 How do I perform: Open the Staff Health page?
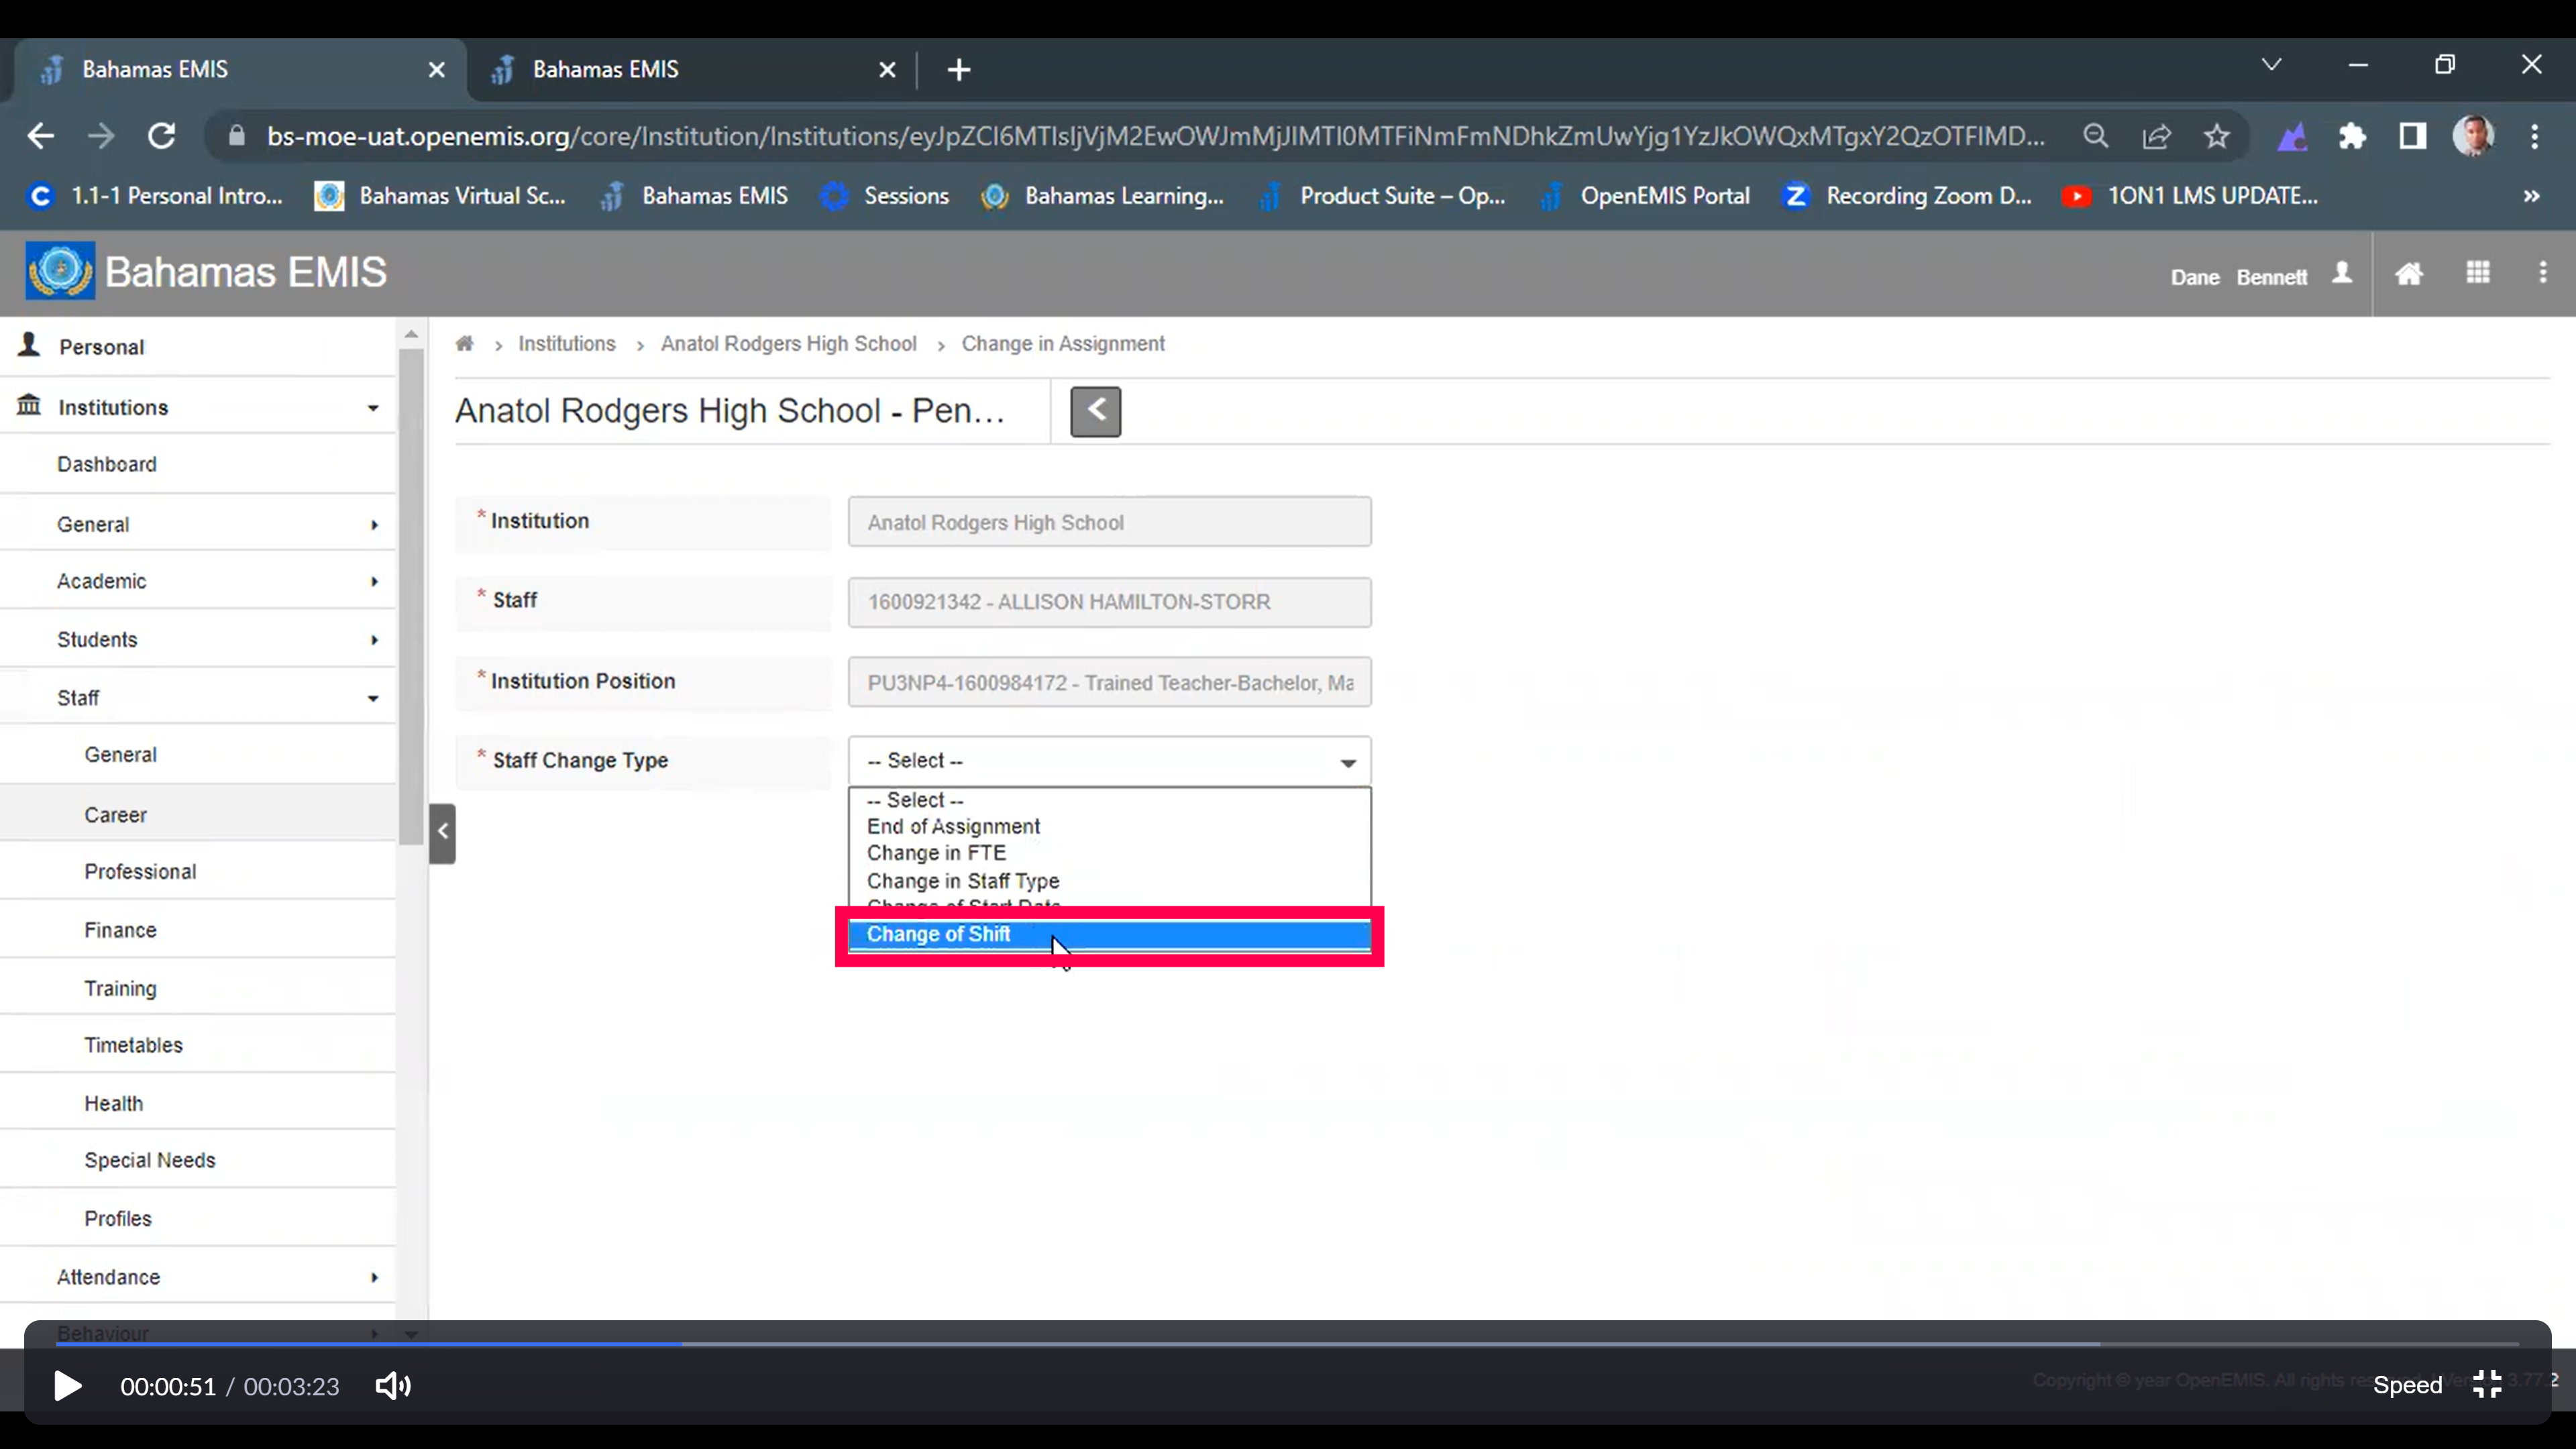[x=198, y=1103]
